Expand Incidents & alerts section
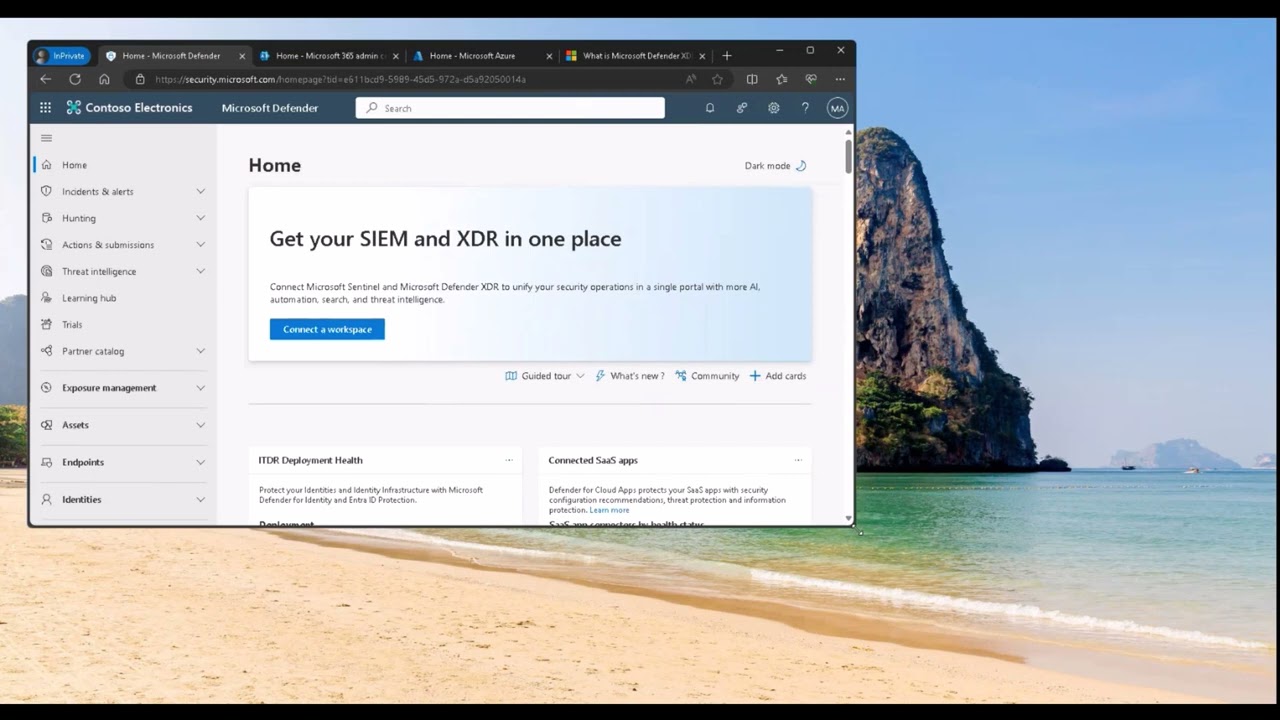The image size is (1280, 720). coord(200,191)
